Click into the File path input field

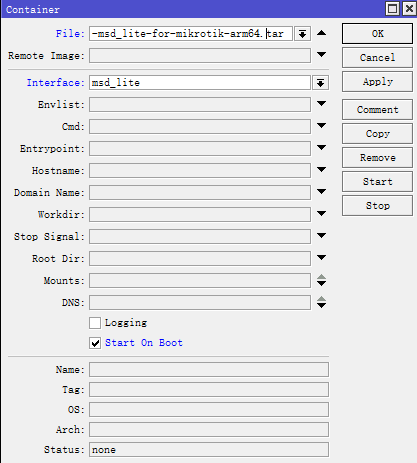pyautogui.click(x=191, y=34)
